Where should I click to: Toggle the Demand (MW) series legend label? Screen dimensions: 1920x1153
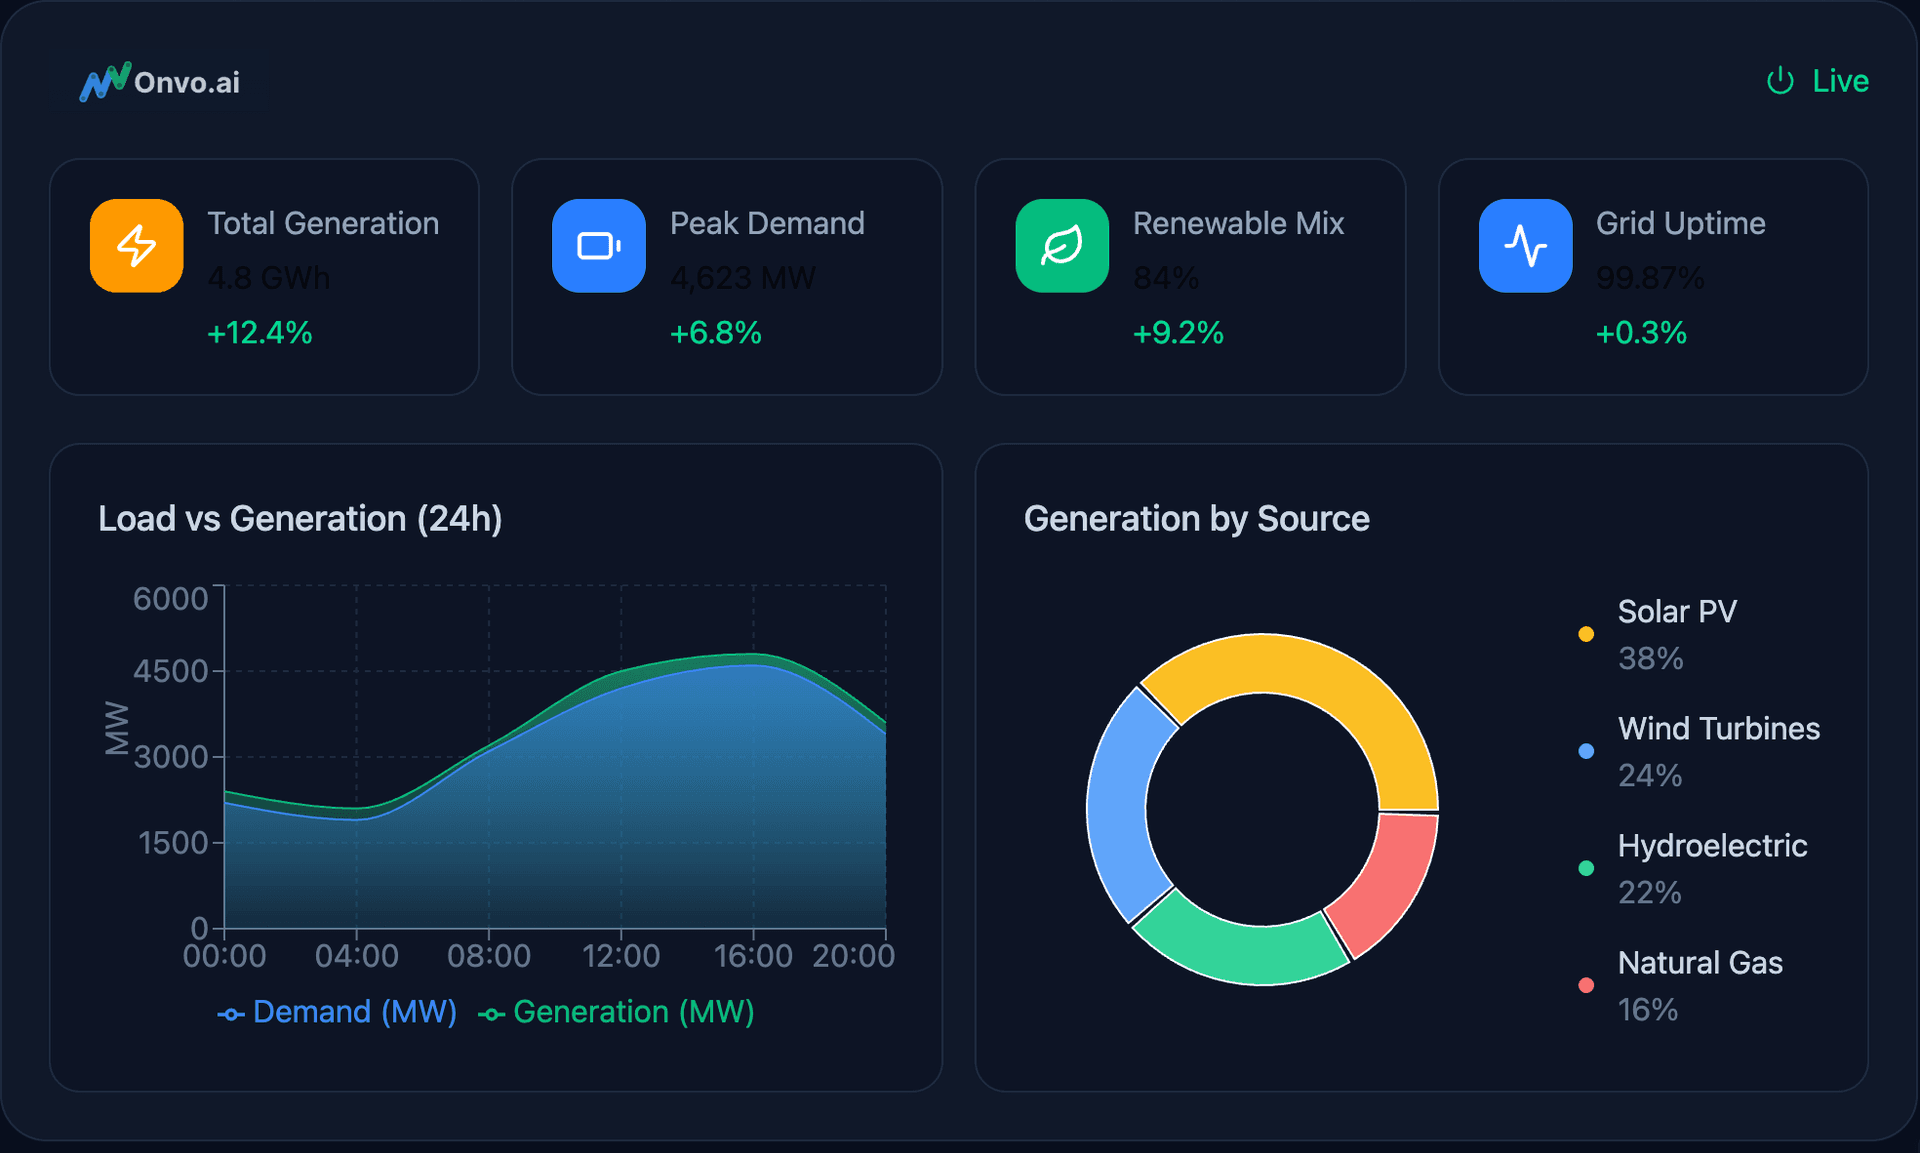354,1012
